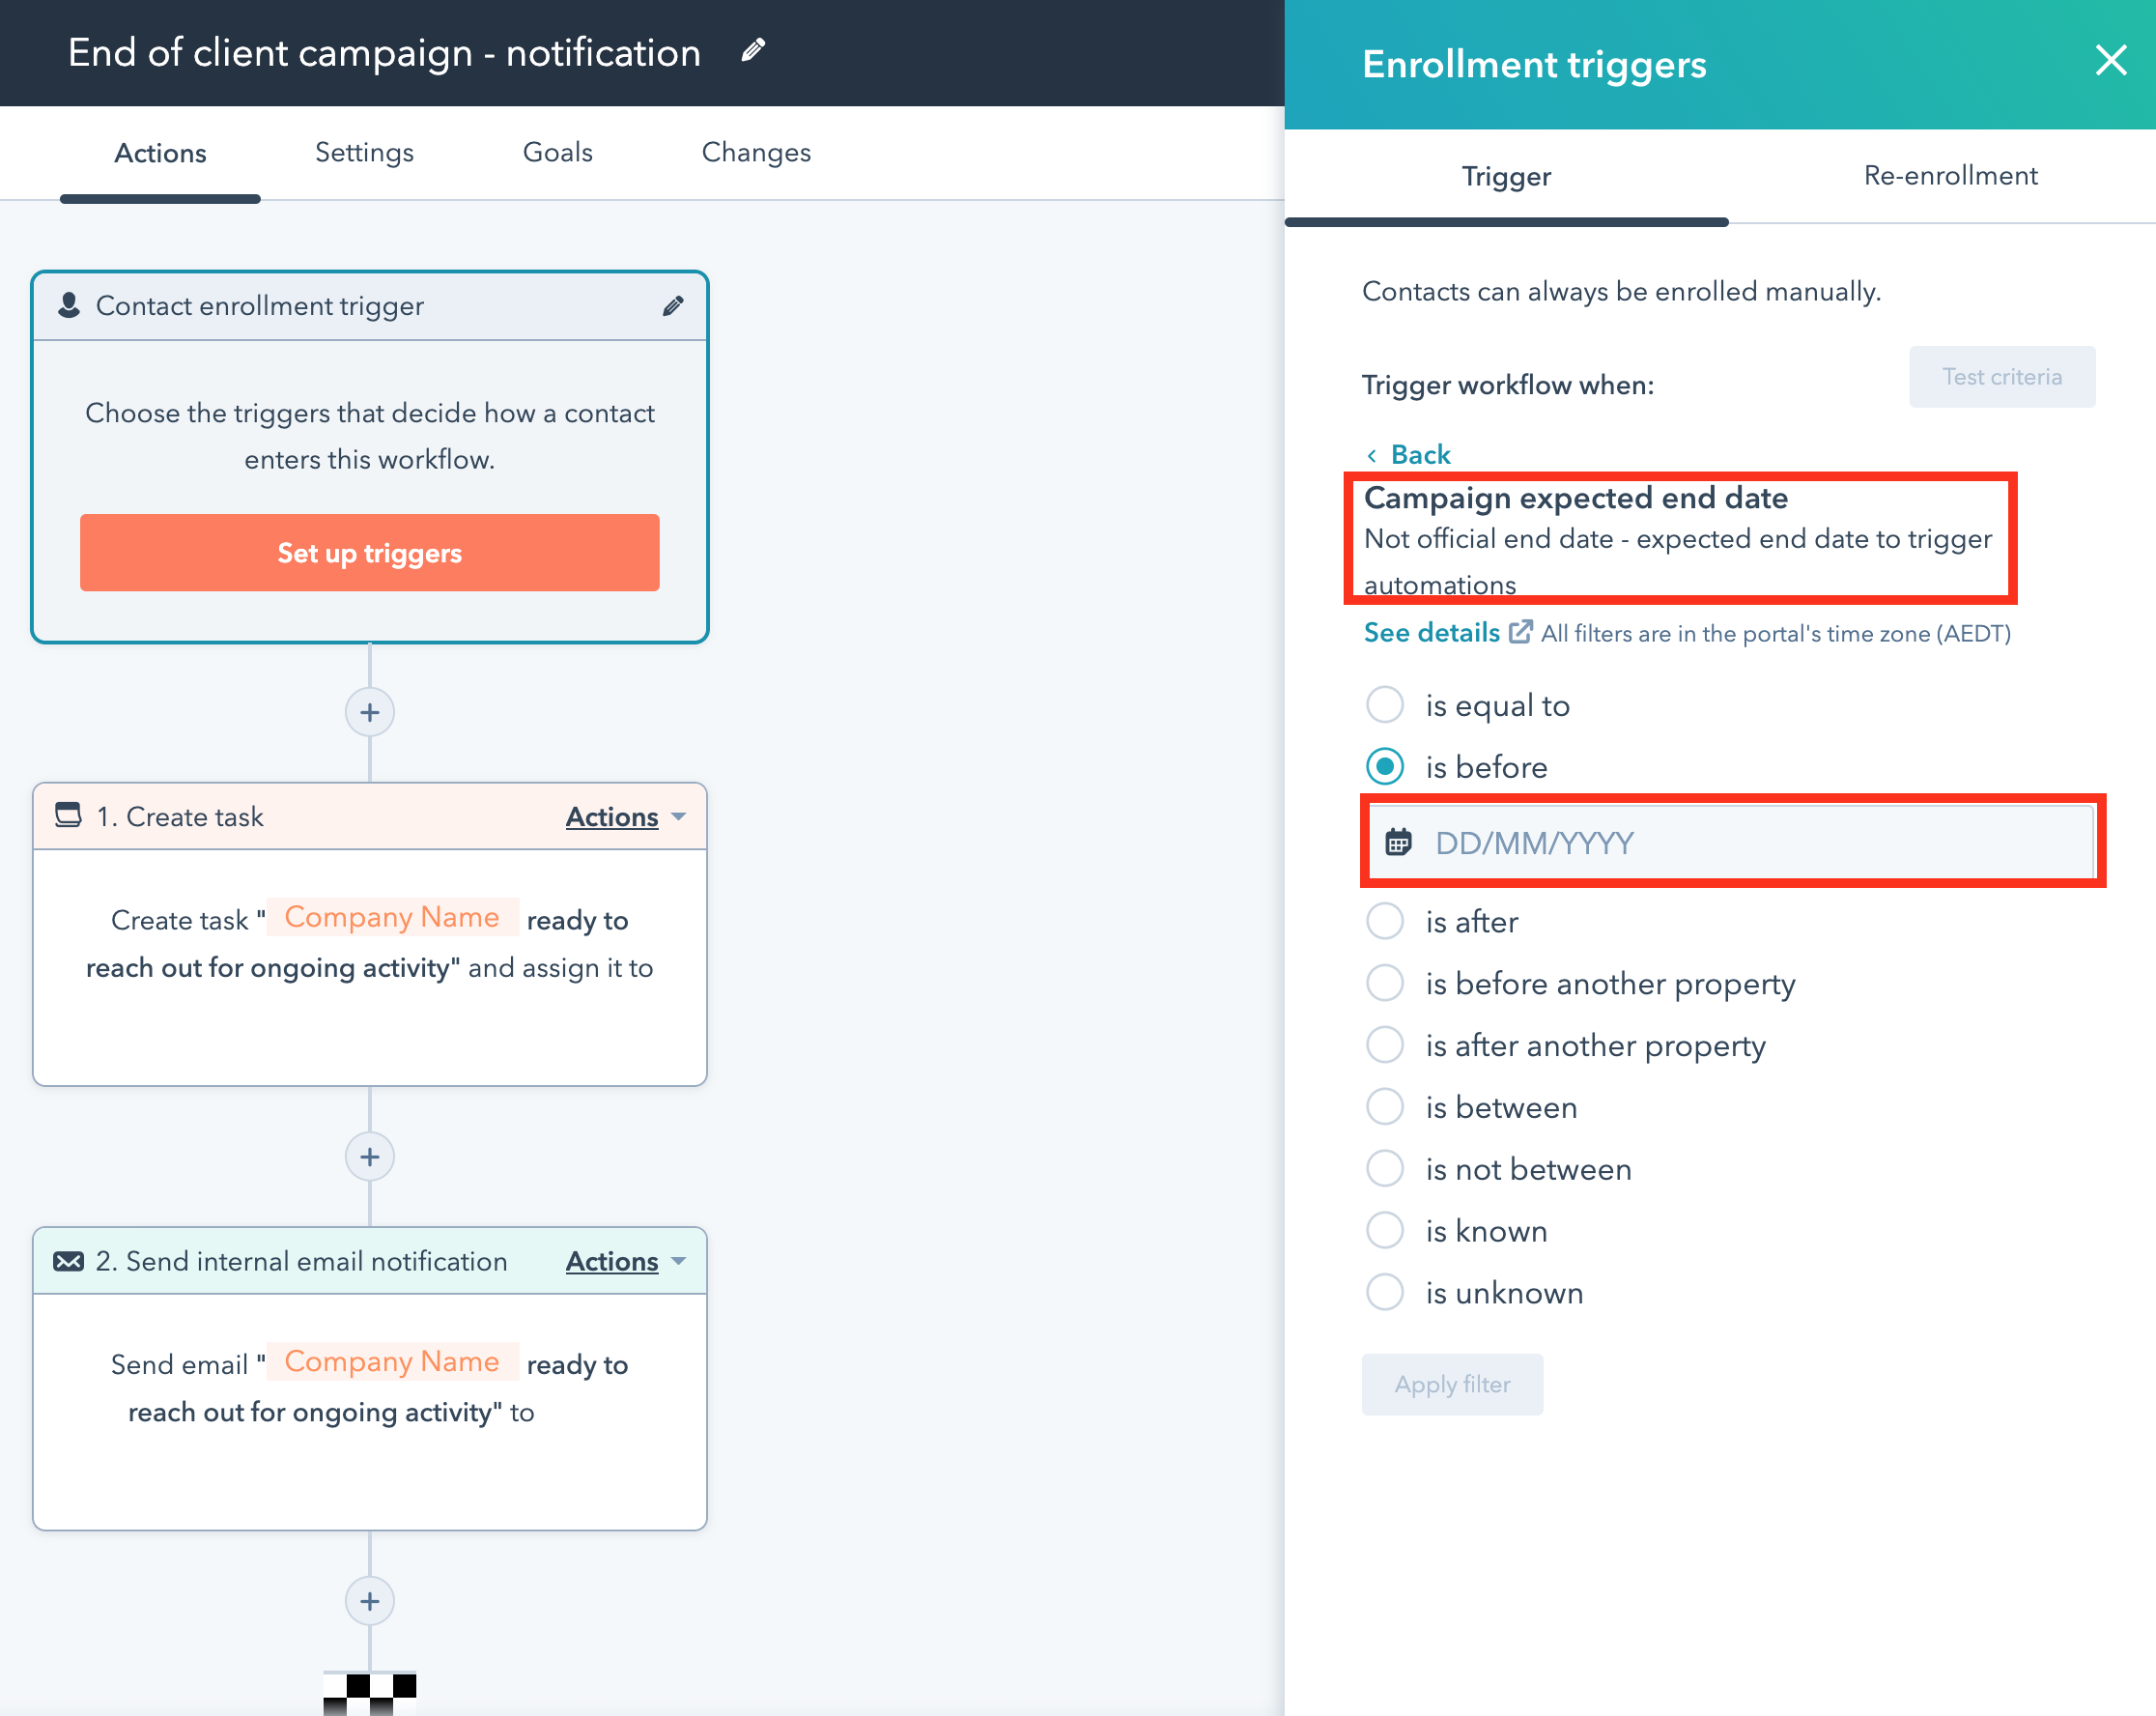Select the 'is between' option
The height and width of the screenshot is (1716, 2156).
[1384, 1106]
